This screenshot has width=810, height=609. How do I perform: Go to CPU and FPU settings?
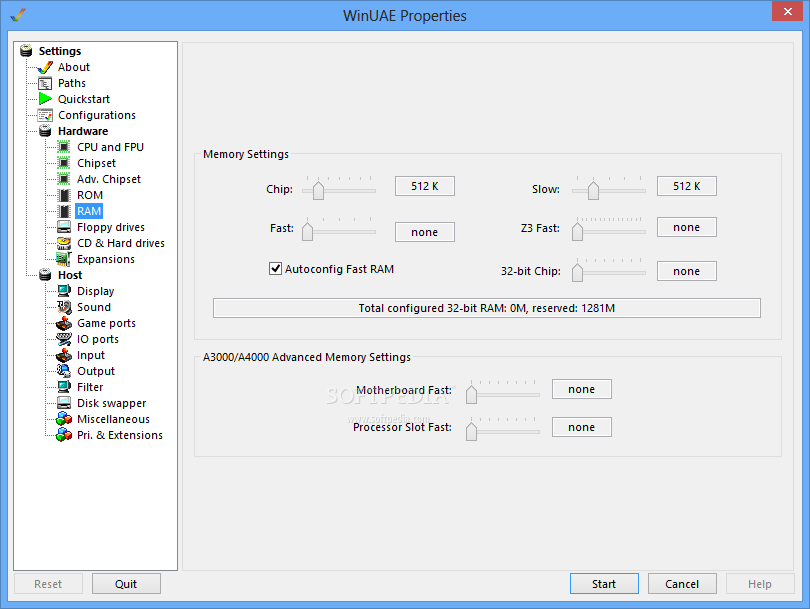[111, 147]
